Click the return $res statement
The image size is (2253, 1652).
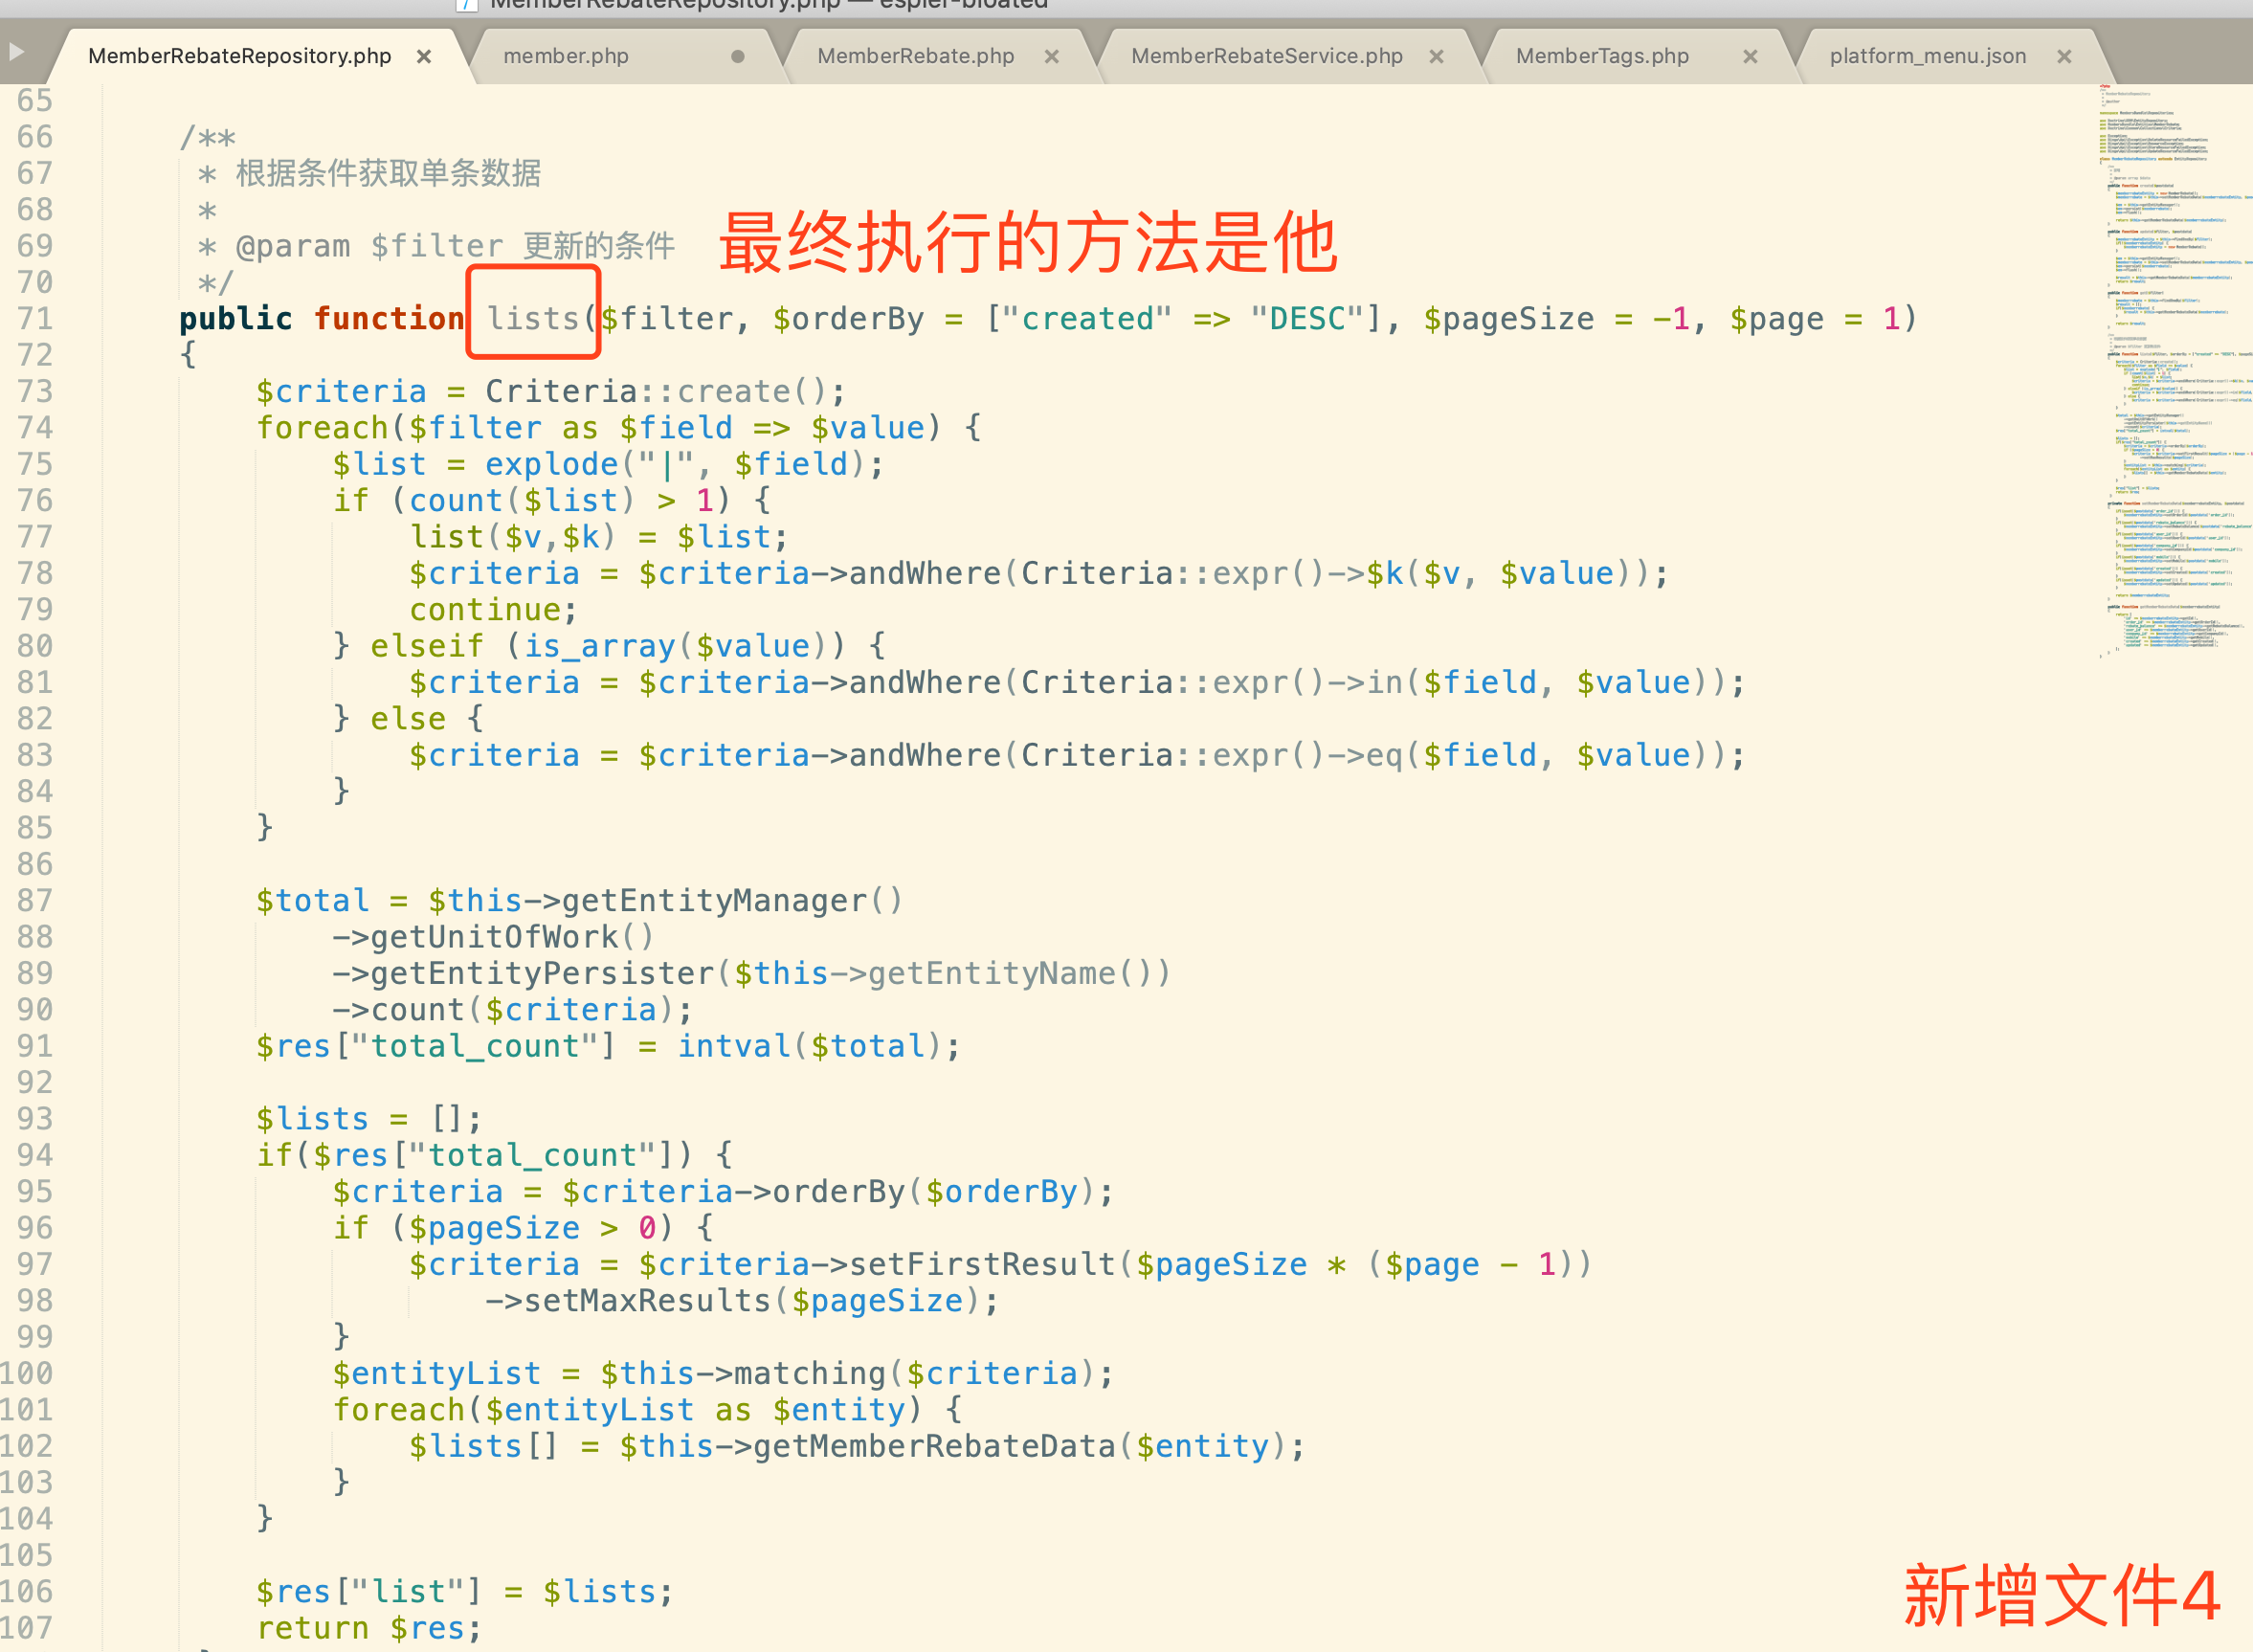point(368,1628)
